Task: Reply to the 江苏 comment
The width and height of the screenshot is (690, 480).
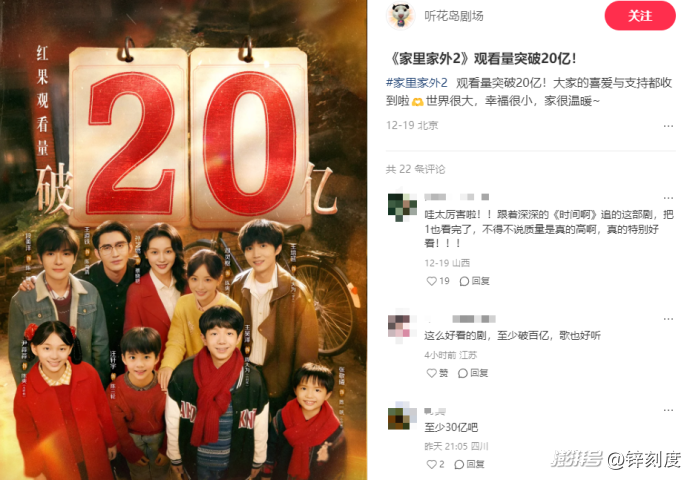Action: pyautogui.click(x=473, y=373)
